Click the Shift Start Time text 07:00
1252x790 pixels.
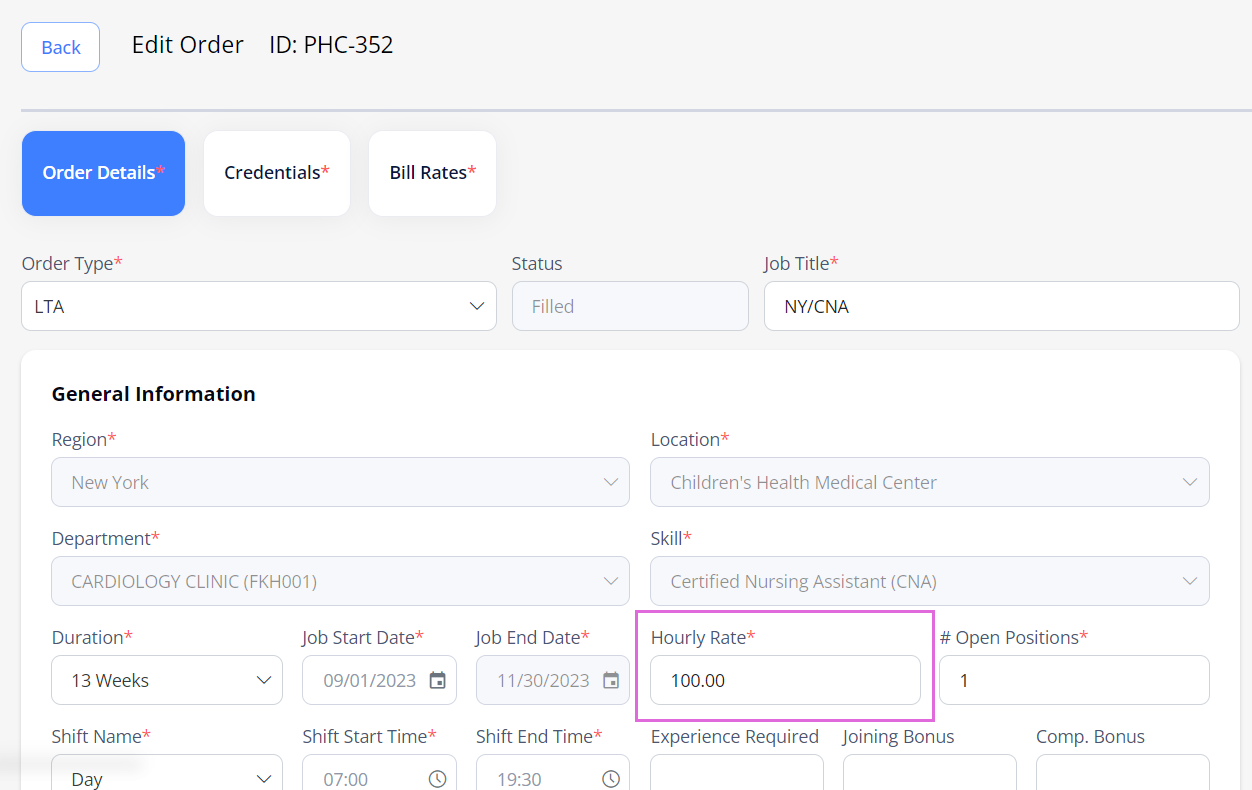345,780
